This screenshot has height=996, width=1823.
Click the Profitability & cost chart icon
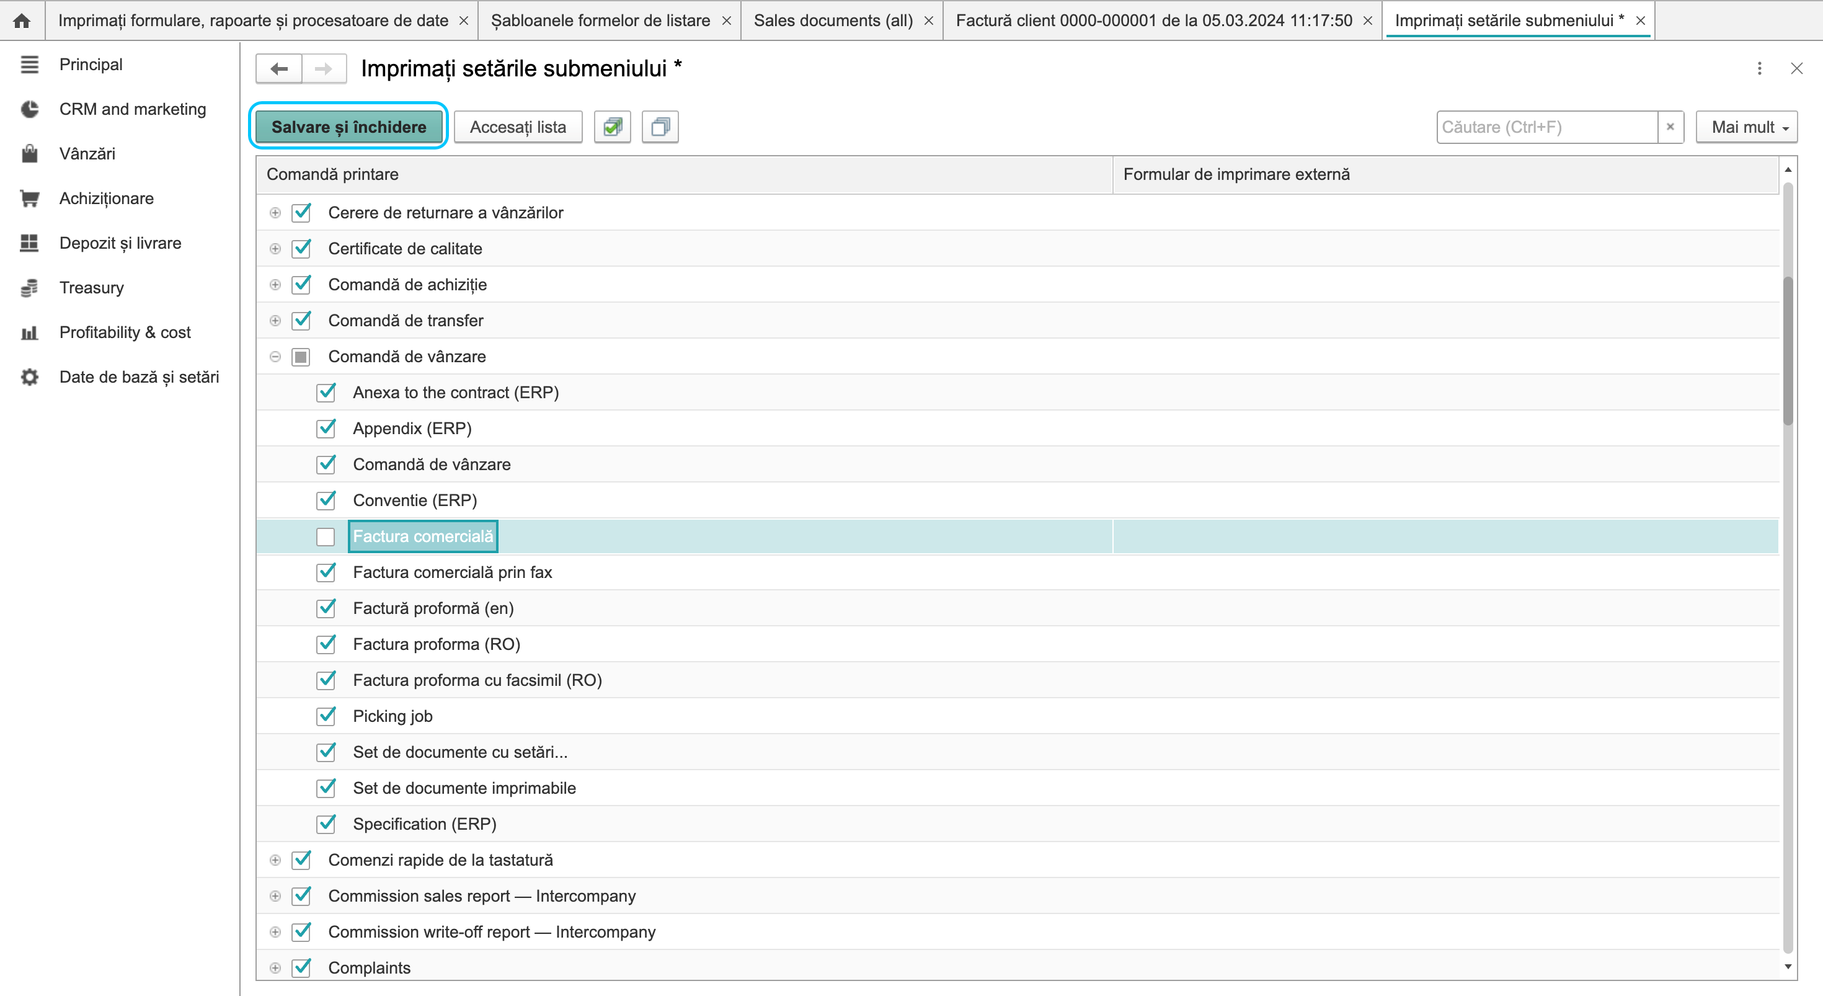29,332
